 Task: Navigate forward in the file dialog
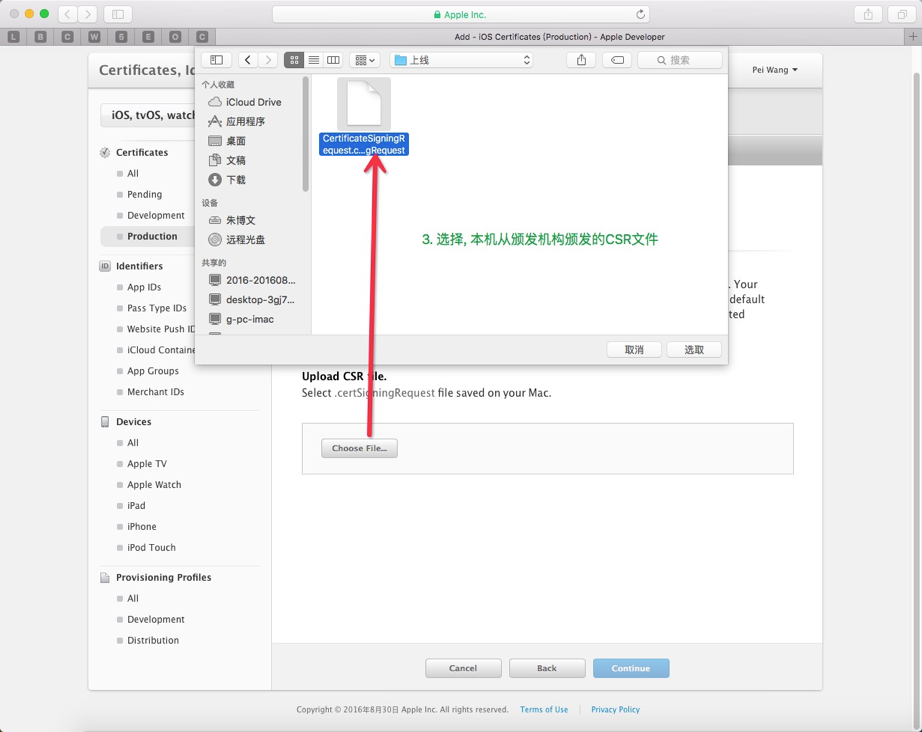pyautogui.click(x=268, y=60)
